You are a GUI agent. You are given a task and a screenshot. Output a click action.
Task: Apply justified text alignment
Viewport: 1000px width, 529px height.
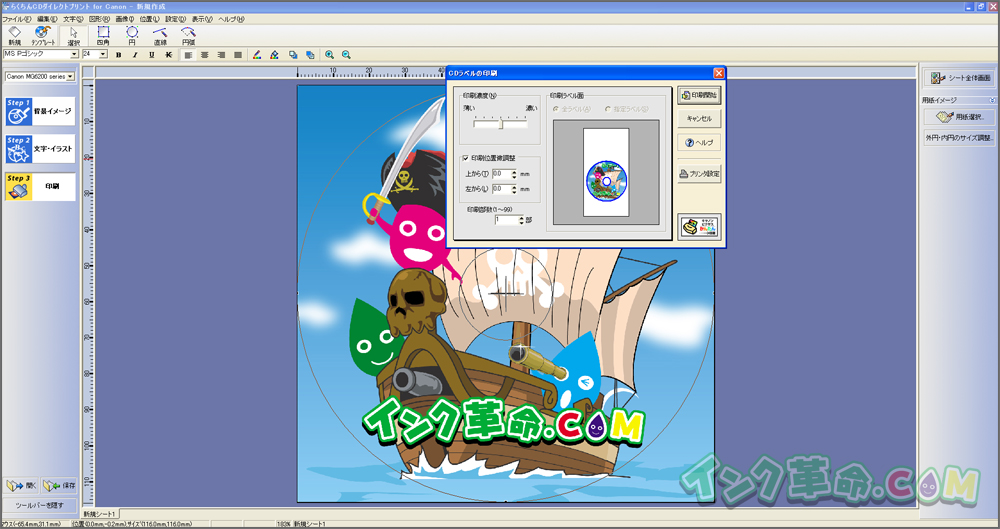click(238, 55)
